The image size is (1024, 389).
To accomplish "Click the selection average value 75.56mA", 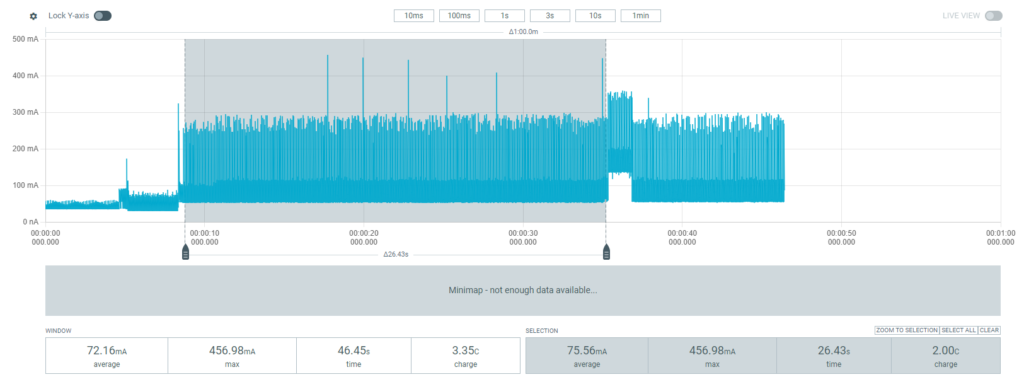I will pyautogui.click(x=586, y=350).
